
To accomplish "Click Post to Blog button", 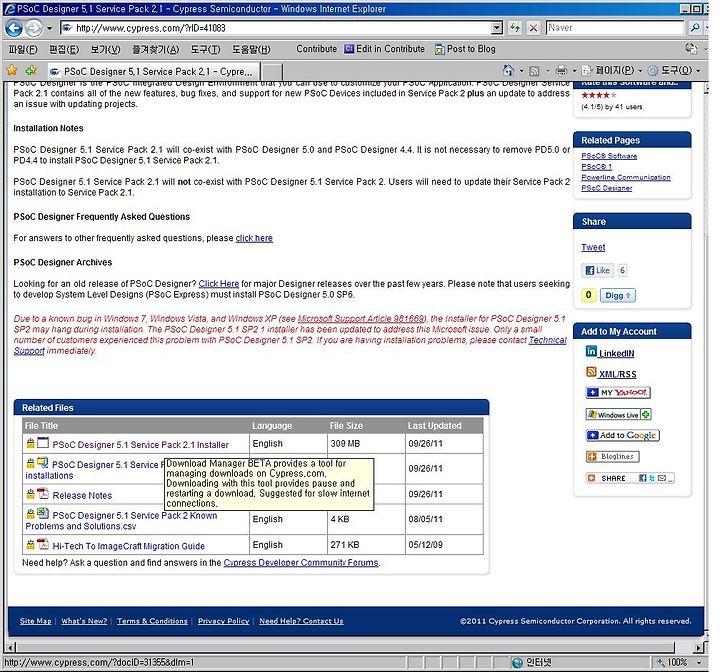I will coord(465,49).
